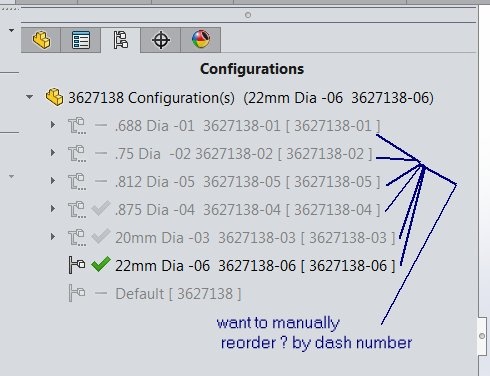
Task: Select the ConfigurationManager tab
Action: tap(120, 40)
